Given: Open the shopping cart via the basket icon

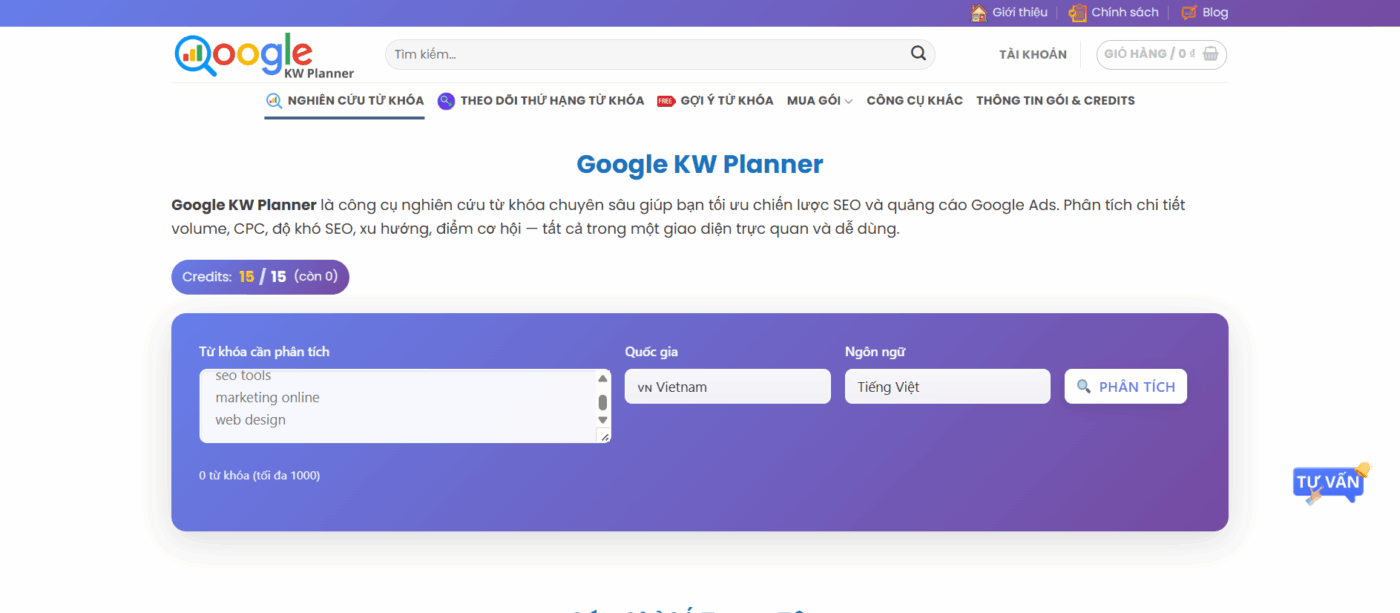Looking at the screenshot, I should coord(1210,55).
